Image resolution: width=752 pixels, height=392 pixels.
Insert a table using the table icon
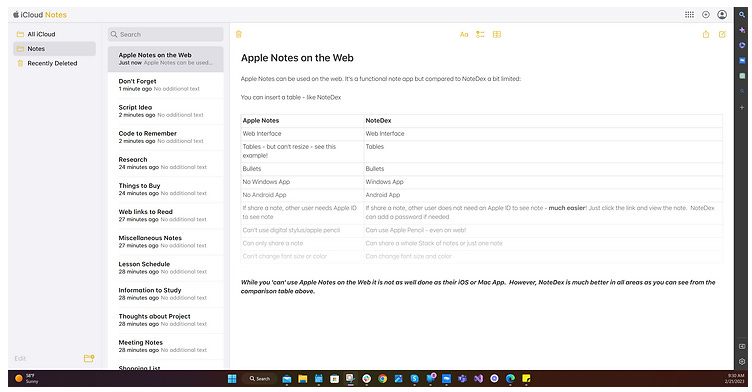[497, 35]
